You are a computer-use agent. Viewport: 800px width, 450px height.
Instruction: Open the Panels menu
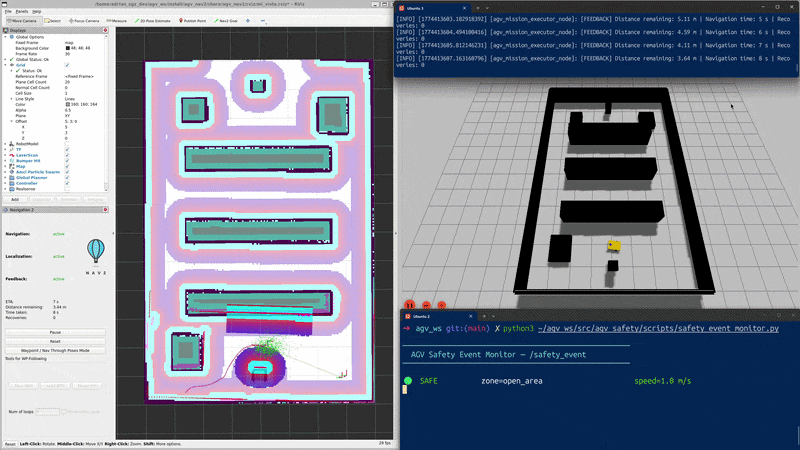click(22, 11)
